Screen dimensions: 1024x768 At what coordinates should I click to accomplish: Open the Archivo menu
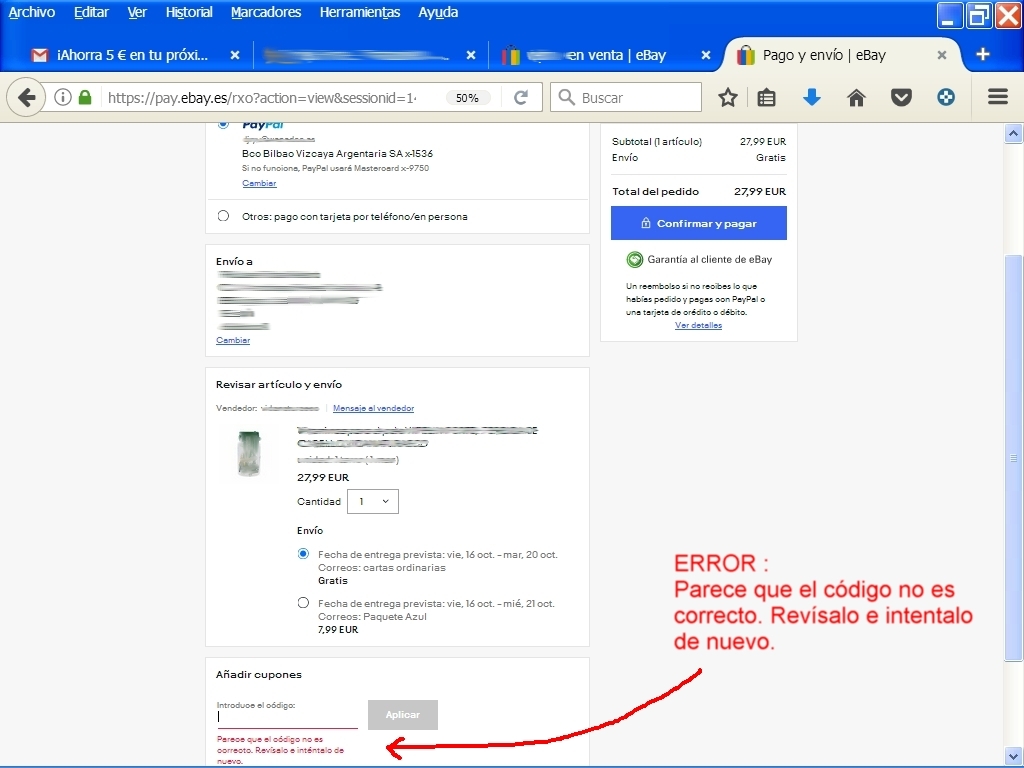coord(31,12)
